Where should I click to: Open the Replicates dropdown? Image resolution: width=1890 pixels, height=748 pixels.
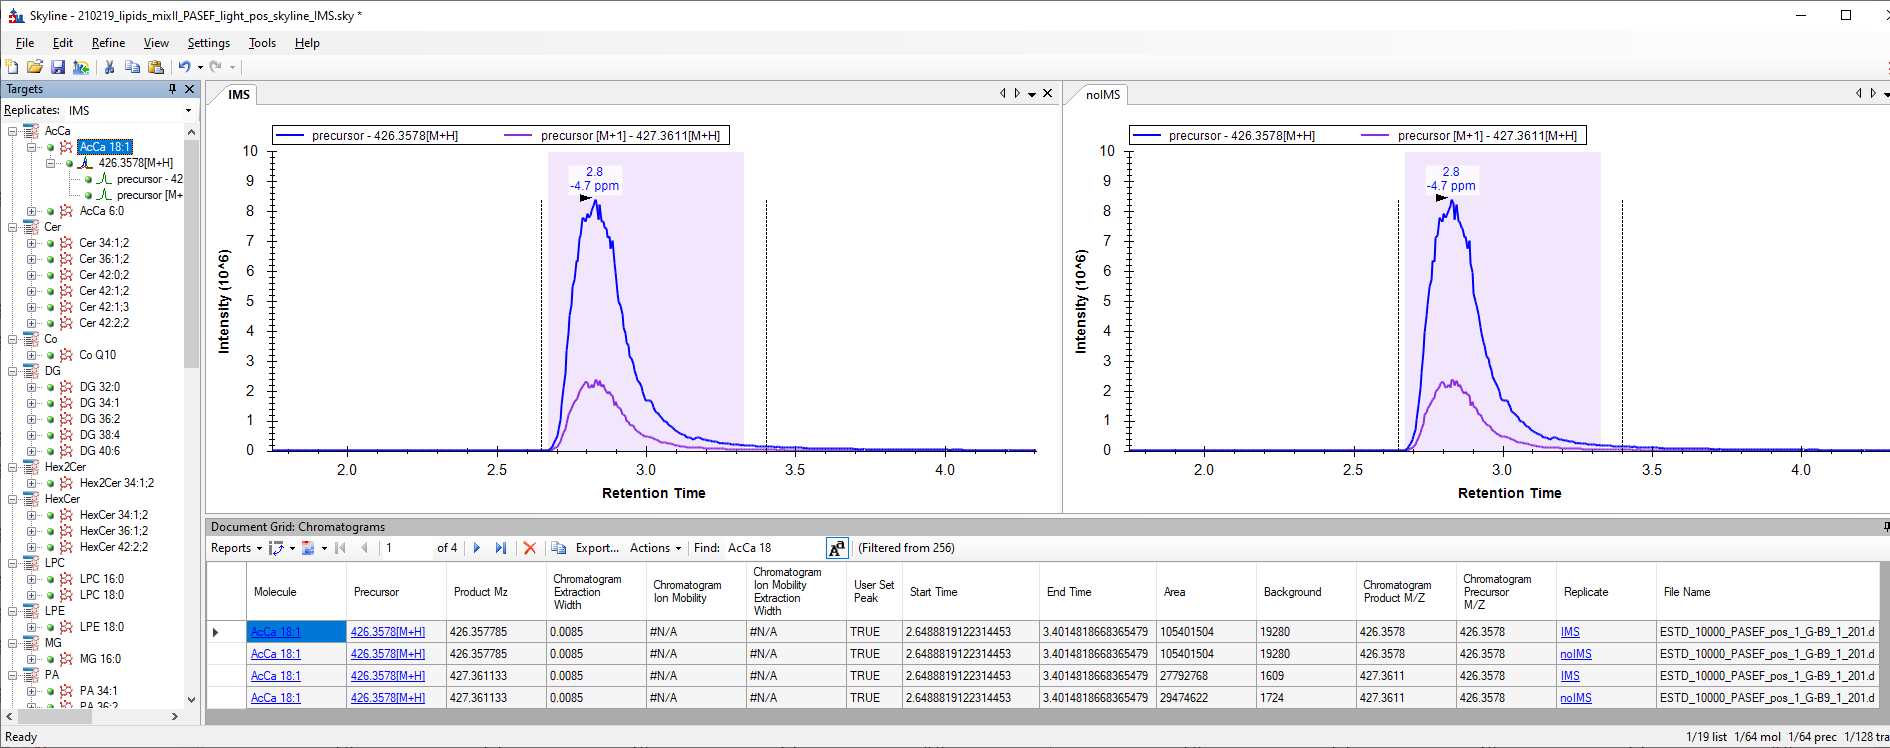coord(188,111)
